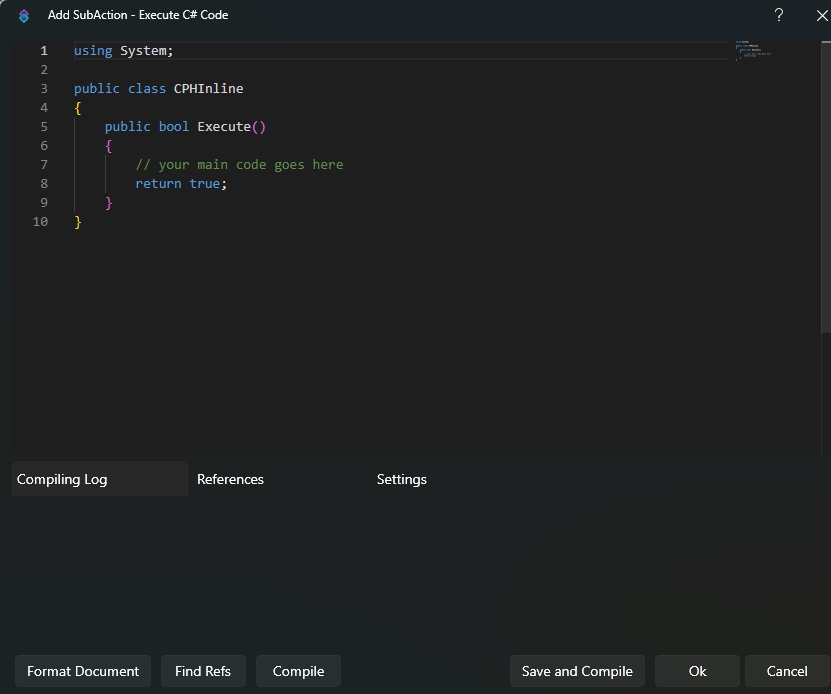Click the Compile button
Image resolution: width=831 pixels, height=694 pixels.
tap(298, 671)
